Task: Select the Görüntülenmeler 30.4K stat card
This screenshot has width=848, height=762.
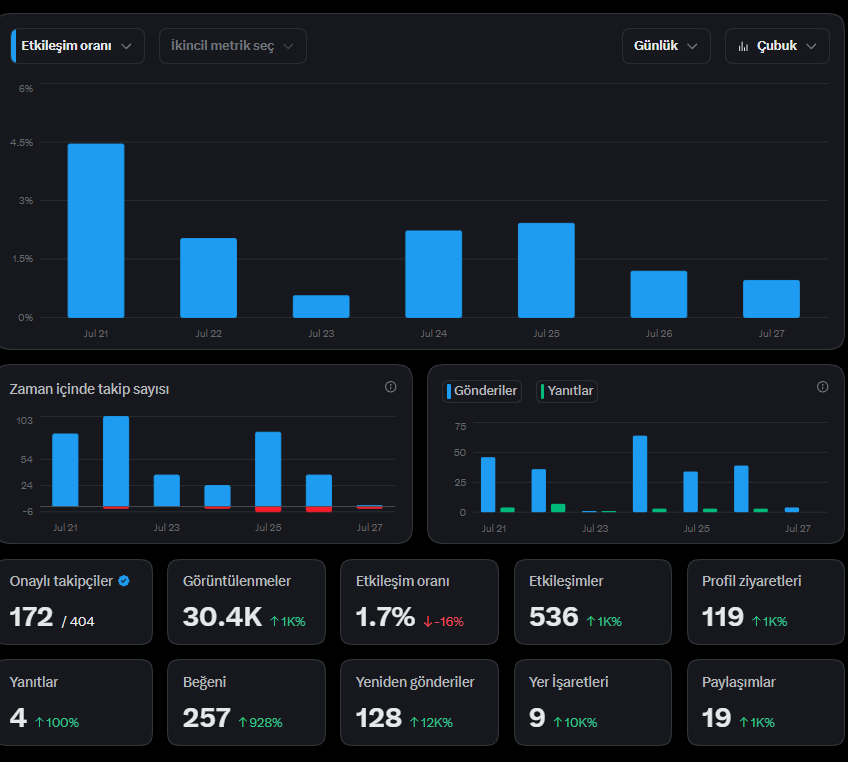Action: click(246, 602)
